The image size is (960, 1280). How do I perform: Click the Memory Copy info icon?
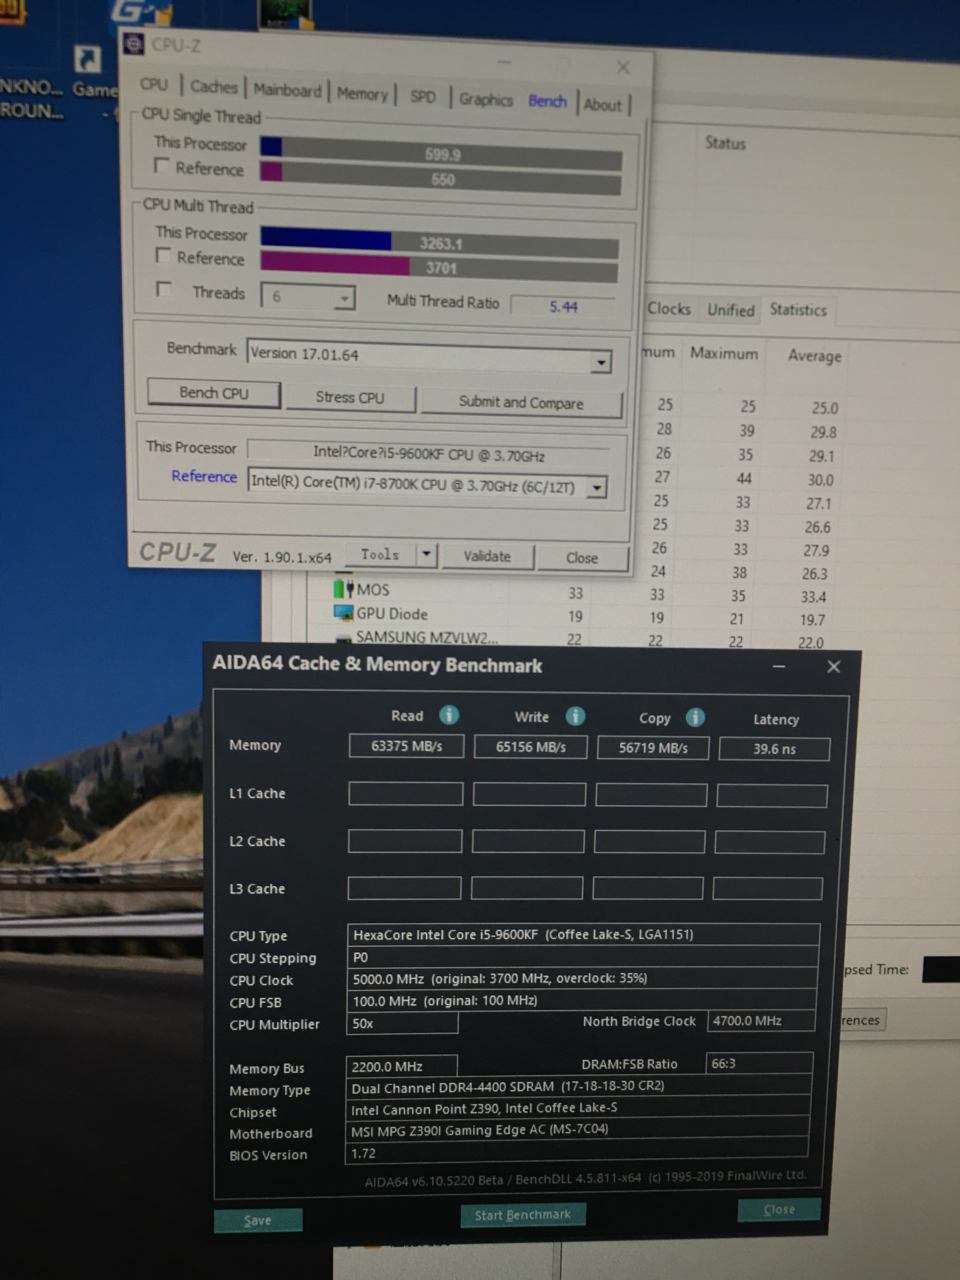pos(695,717)
